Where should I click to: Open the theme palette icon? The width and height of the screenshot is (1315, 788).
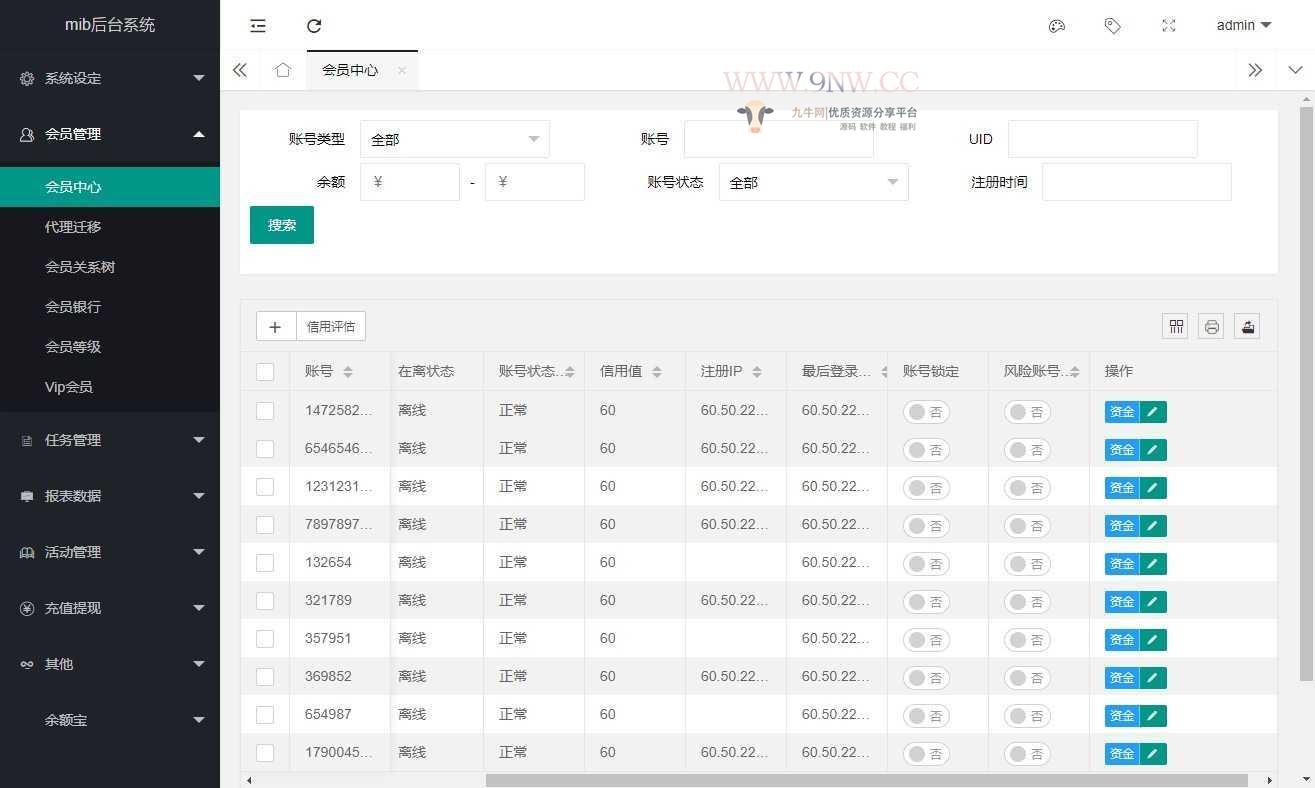(1057, 26)
